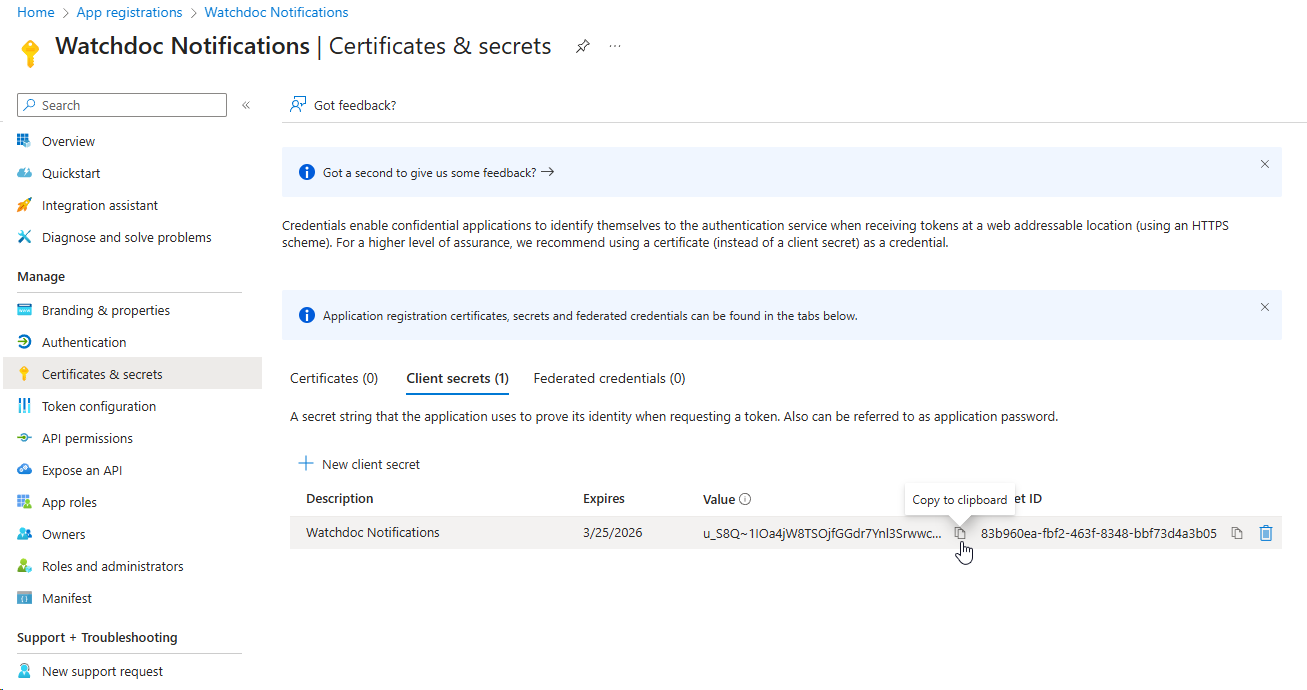Click the Got feedback? button
1307x690 pixels.
point(343,105)
